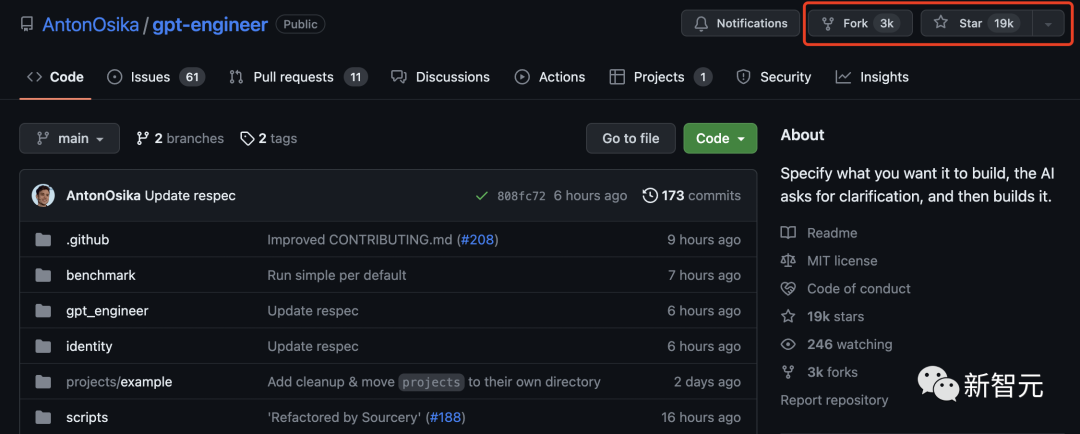View the Insights tab
Image resolution: width=1080 pixels, height=434 pixels.
click(x=872, y=77)
